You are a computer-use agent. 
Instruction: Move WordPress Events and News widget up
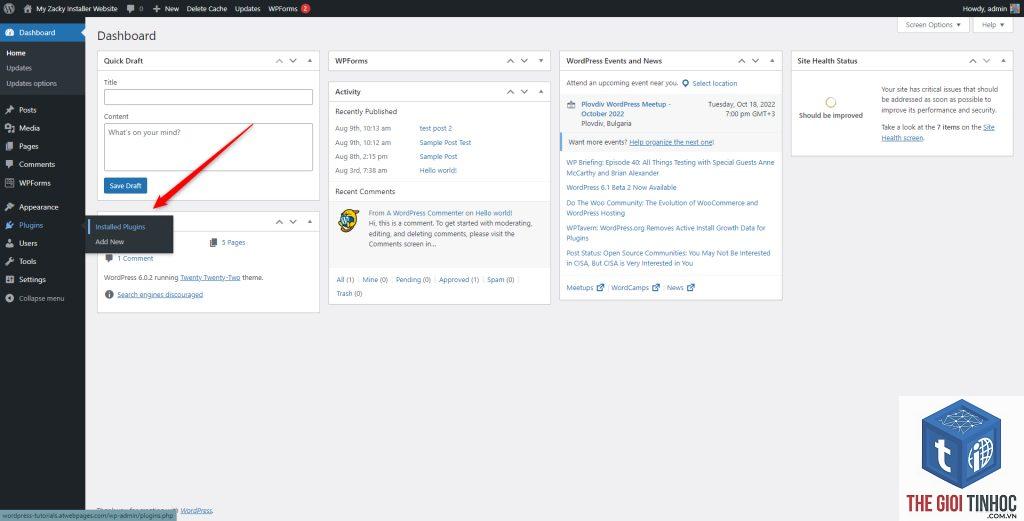coord(741,61)
